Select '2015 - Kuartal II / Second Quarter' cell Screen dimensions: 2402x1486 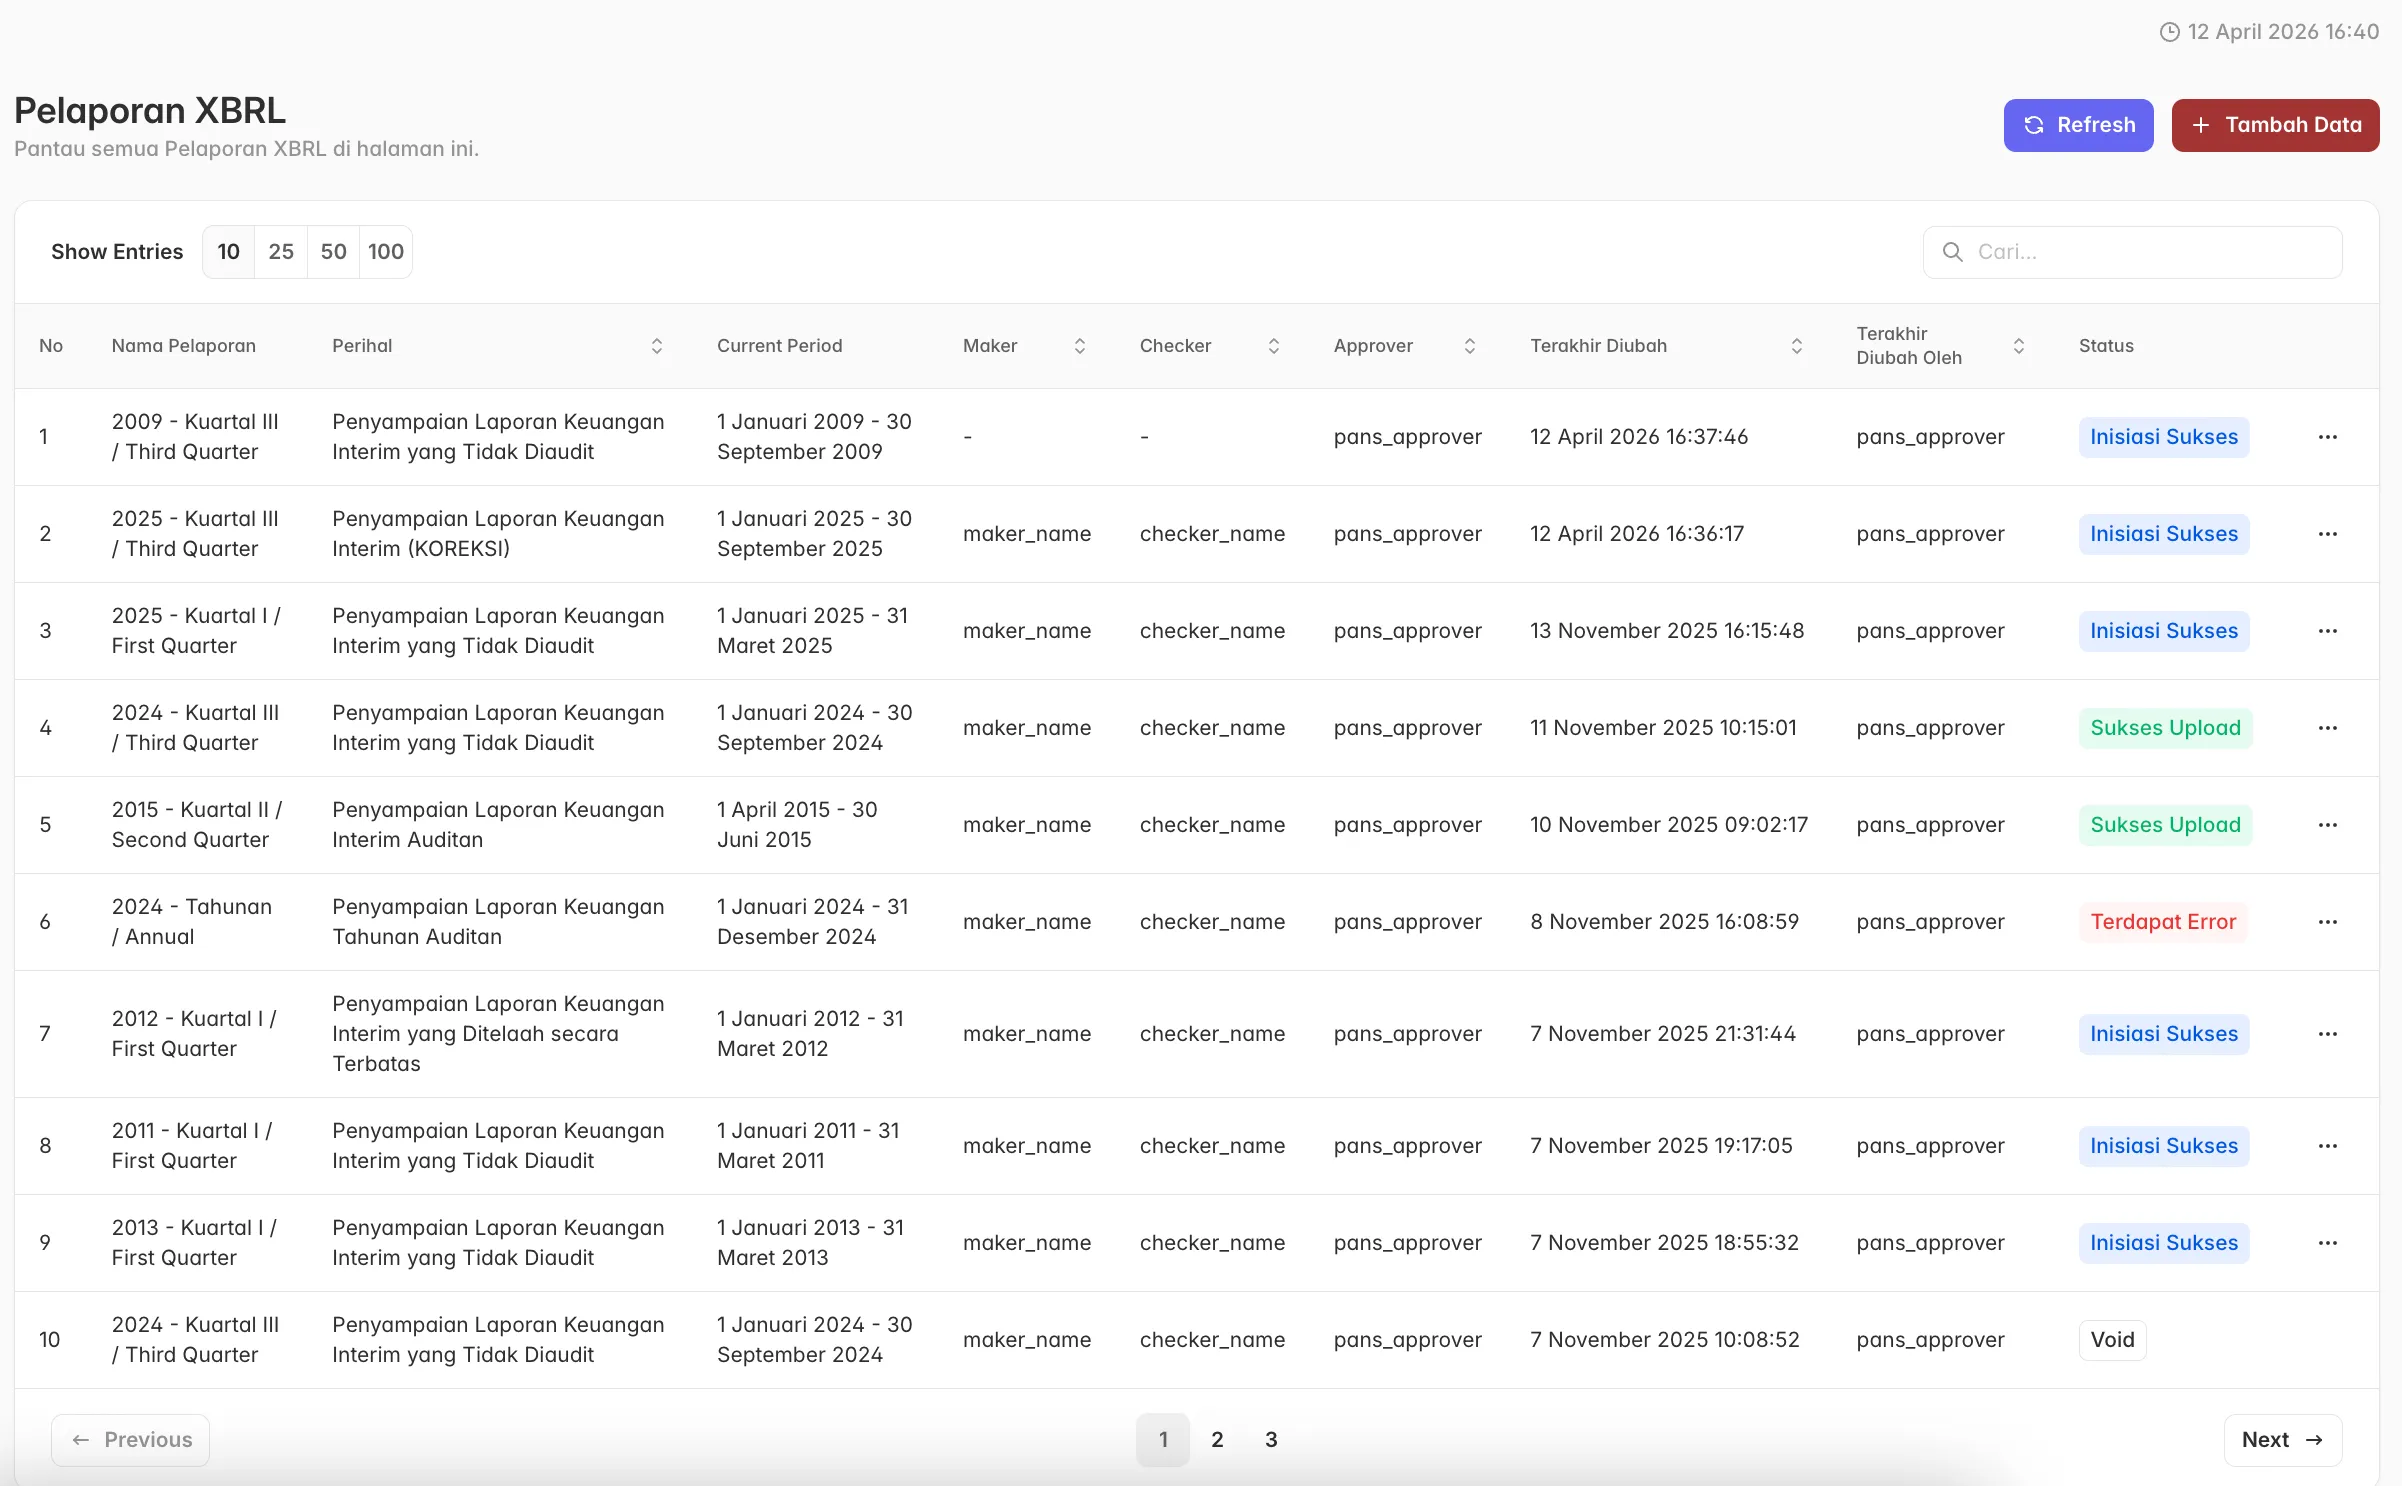tap(197, 825)
